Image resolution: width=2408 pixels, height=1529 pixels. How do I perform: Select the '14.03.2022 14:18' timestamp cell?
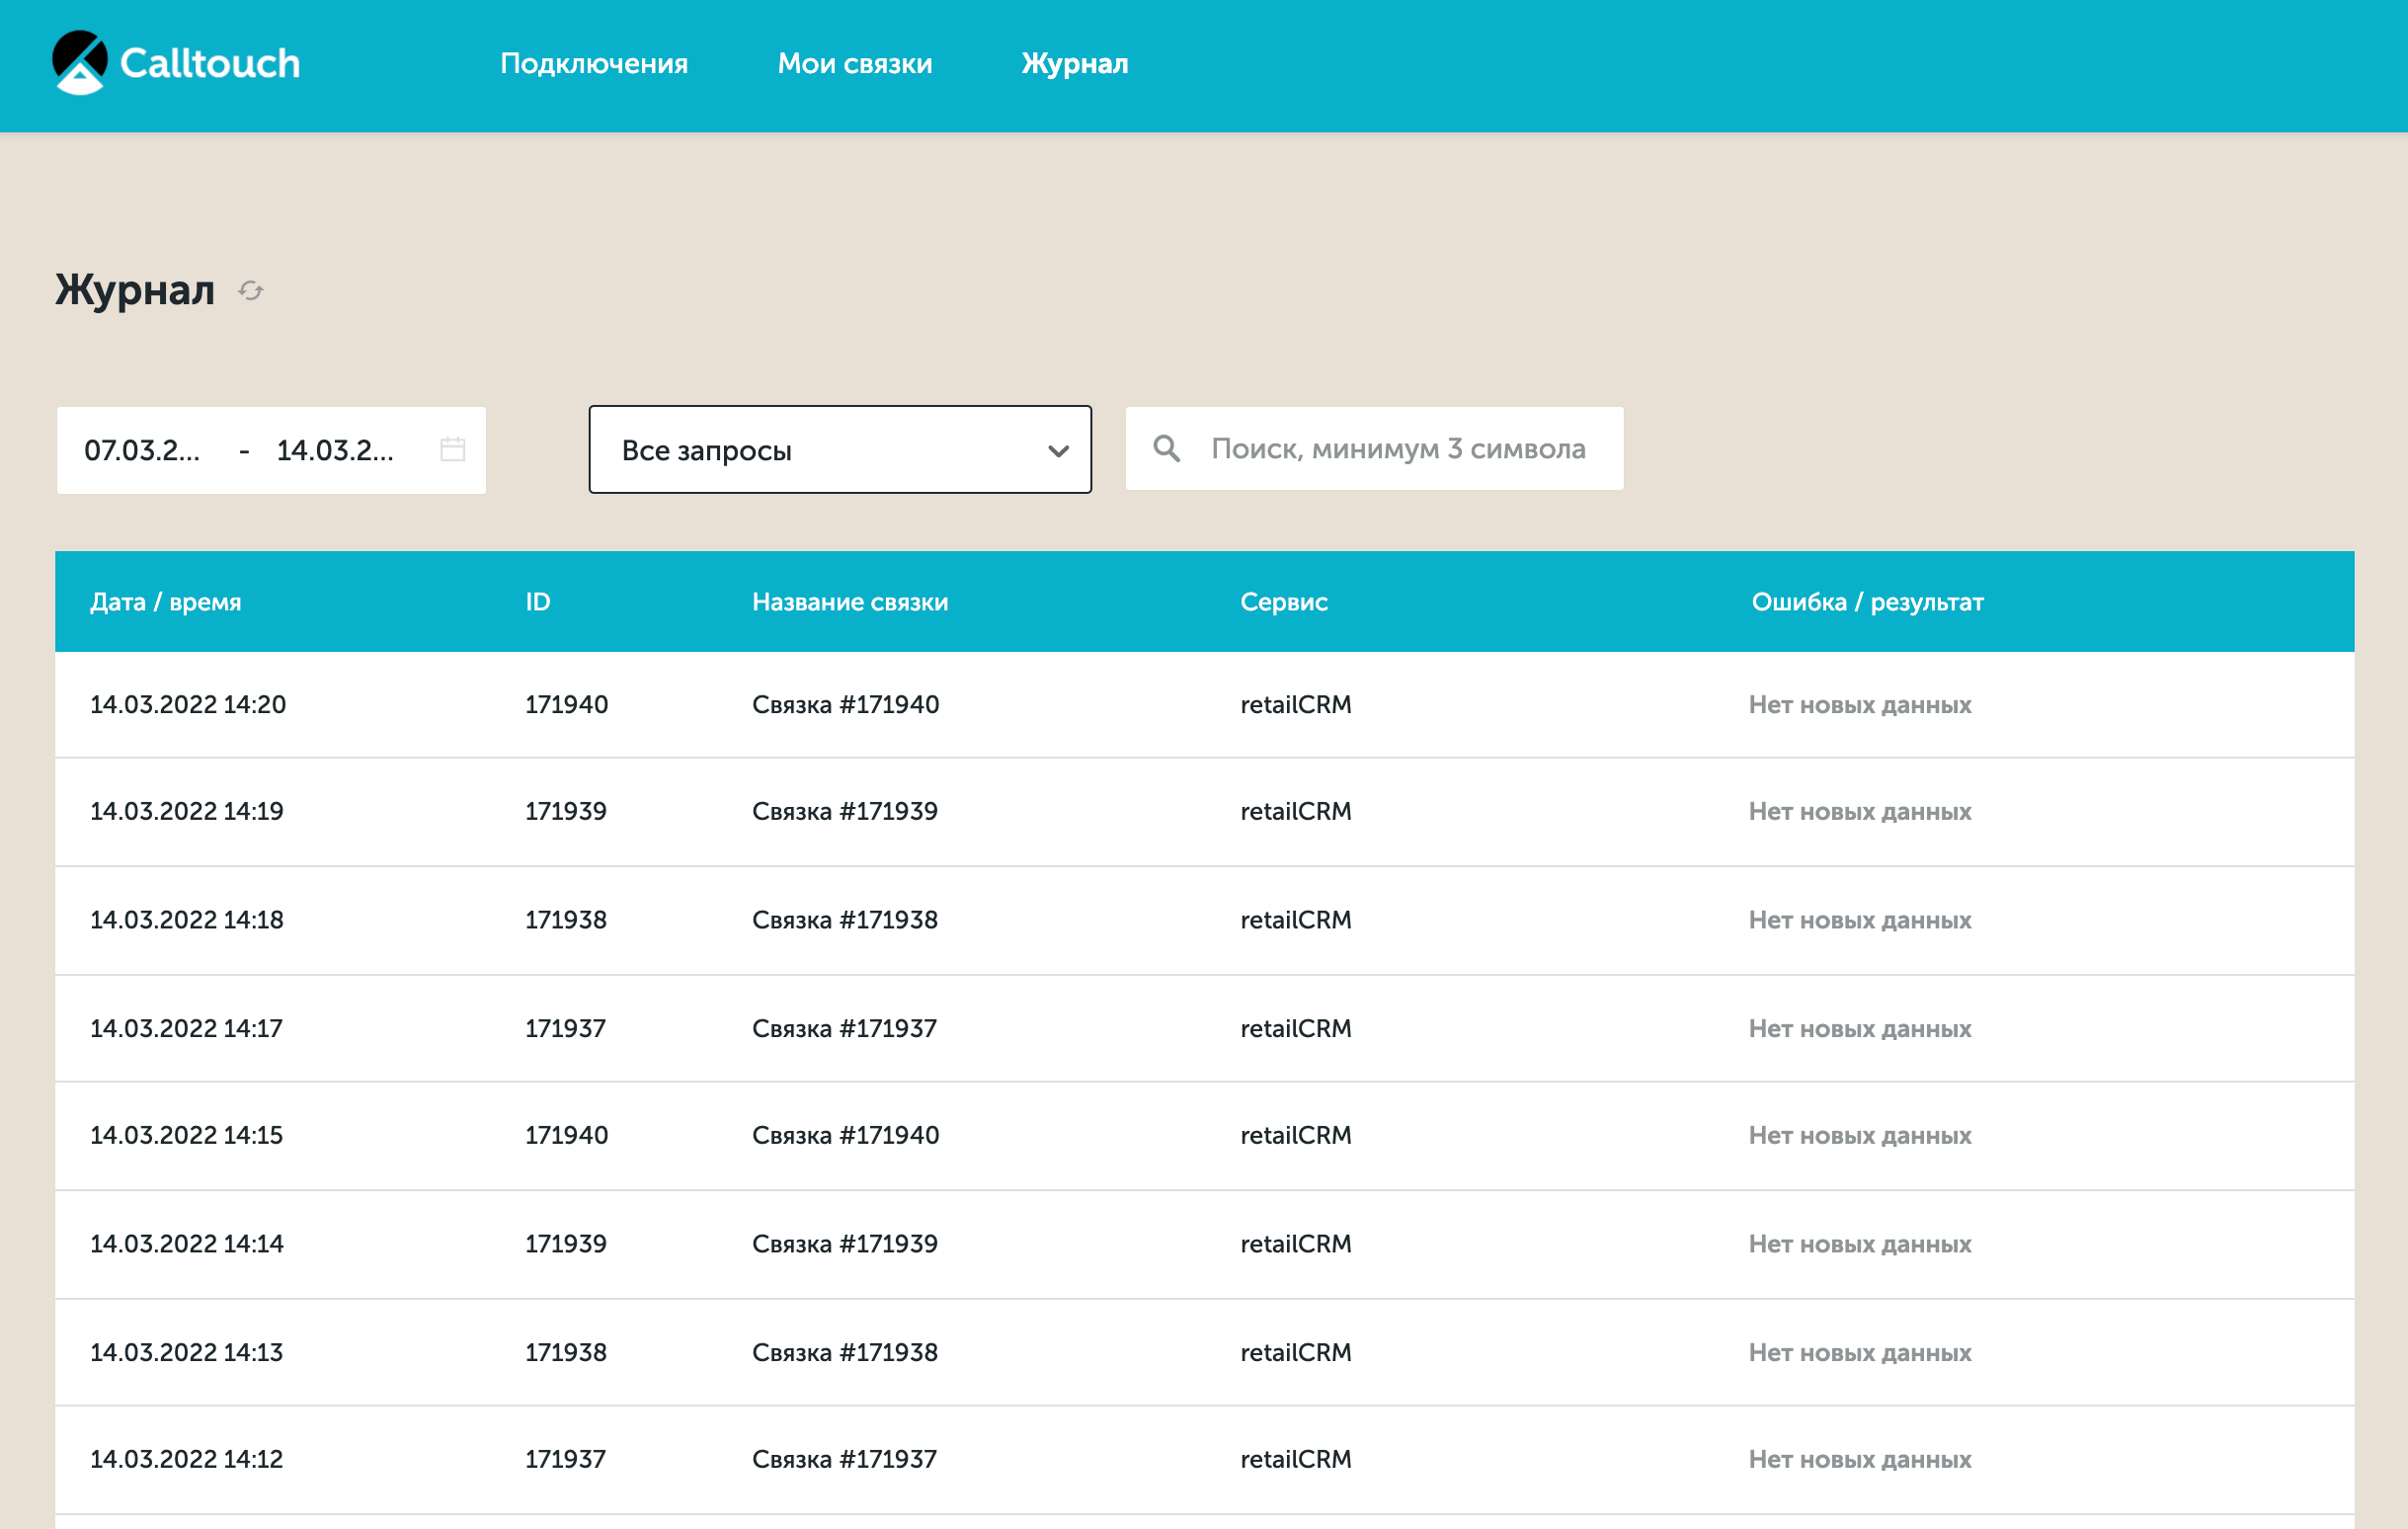tap(187, 920)
